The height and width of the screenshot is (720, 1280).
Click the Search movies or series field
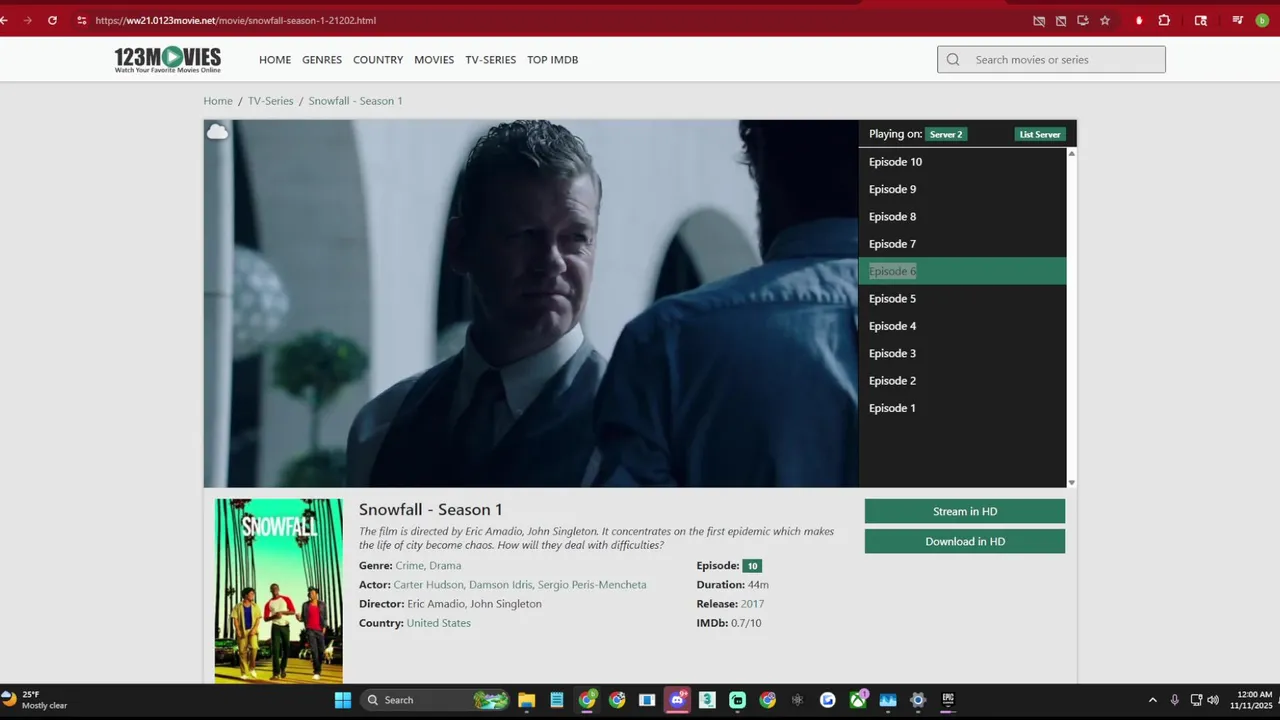point(1051,60)
